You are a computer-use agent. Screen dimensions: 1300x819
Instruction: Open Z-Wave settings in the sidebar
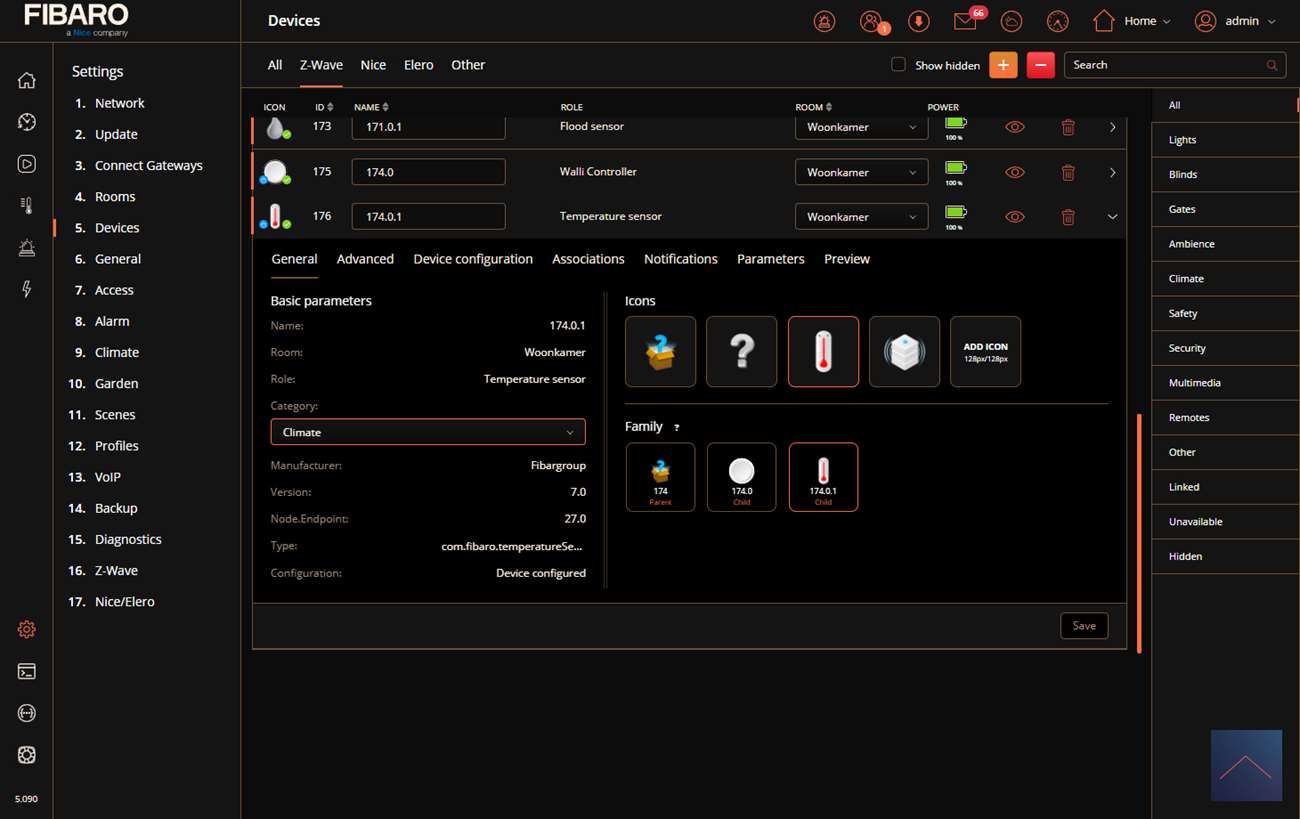click(x=116, y=570)
